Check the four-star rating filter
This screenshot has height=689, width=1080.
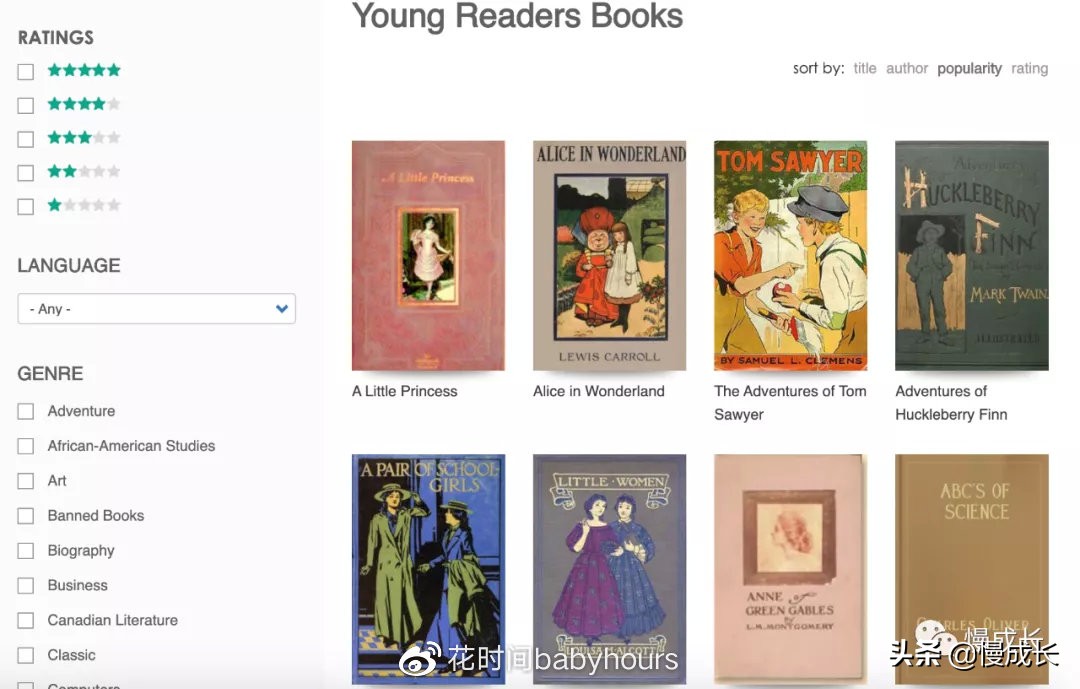click(25, 105)
